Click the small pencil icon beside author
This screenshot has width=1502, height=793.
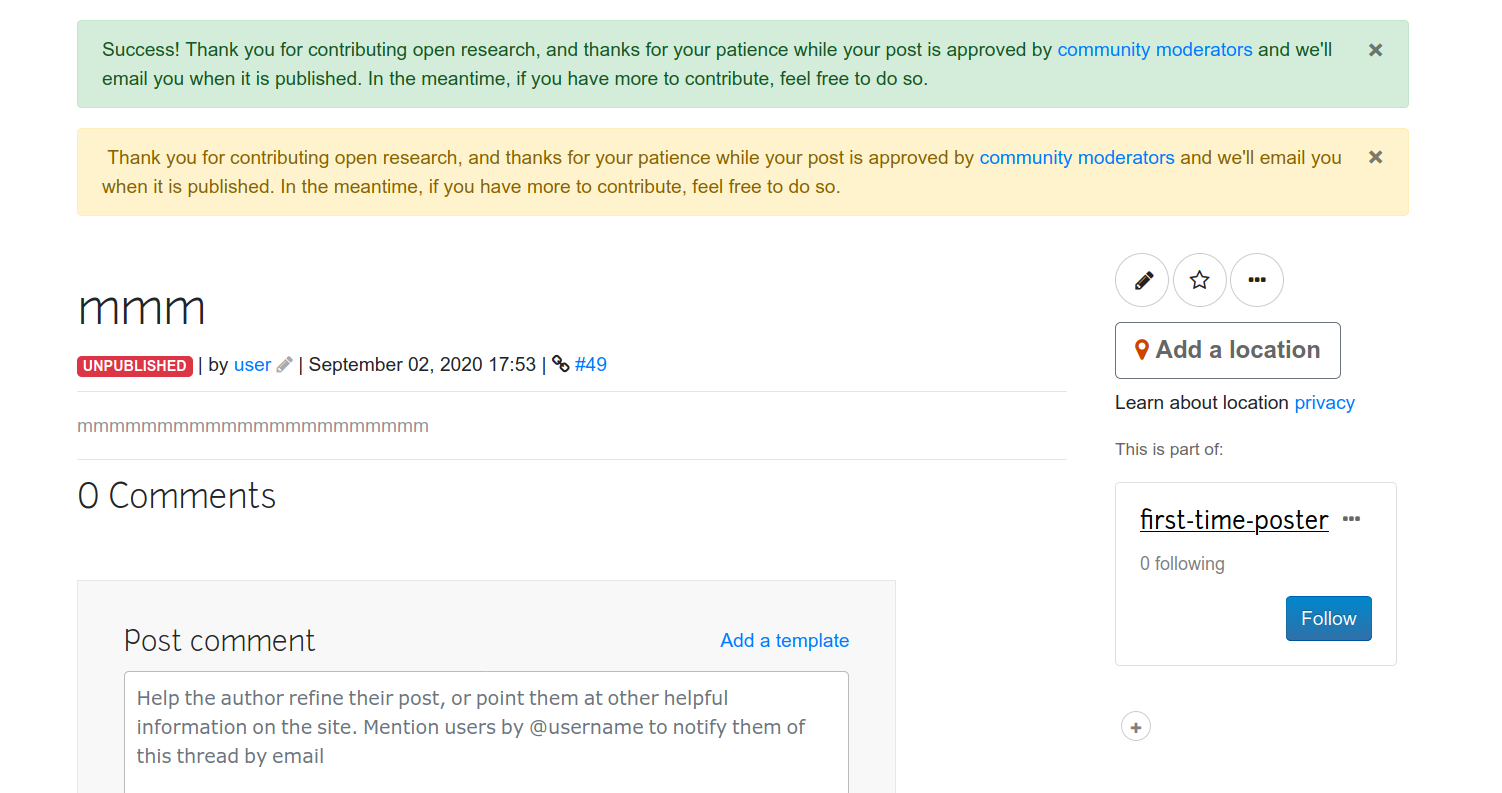[x=284, y=365]
